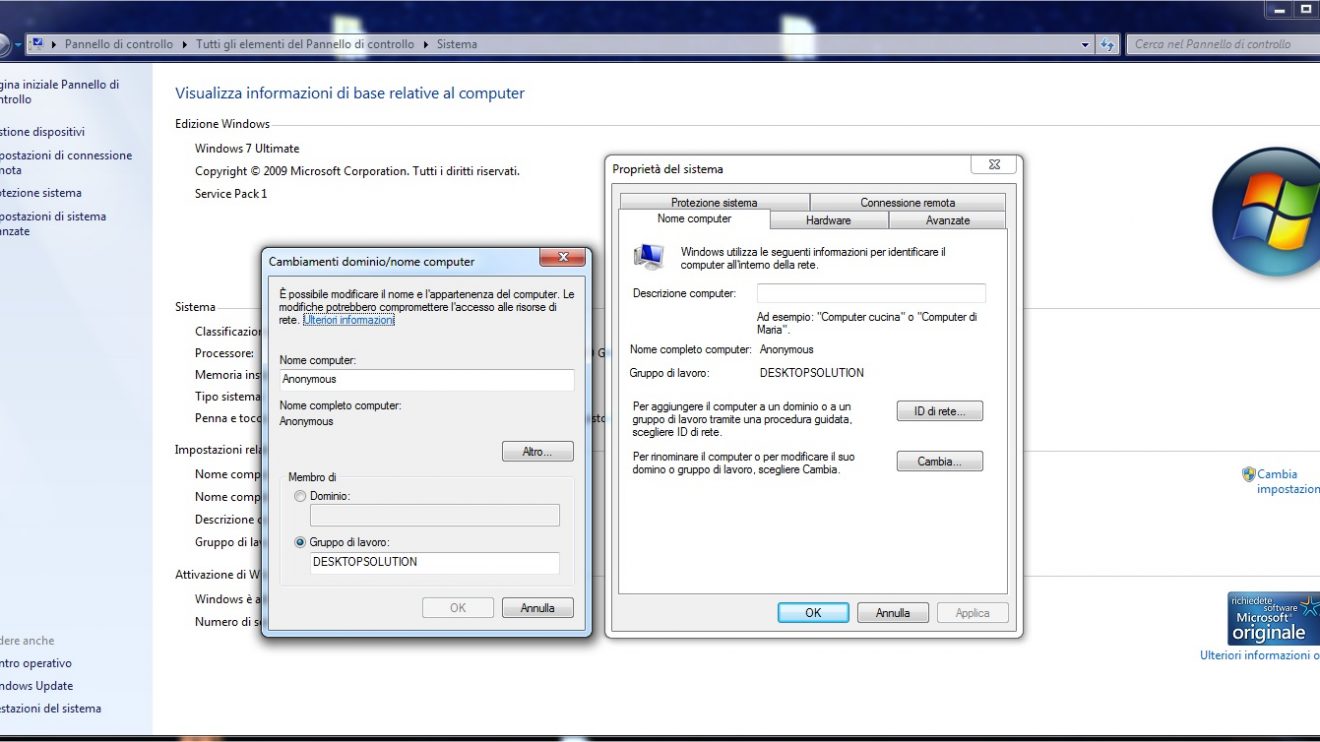Open the Hardware tab
Viewport: 1320px width, 742px height.
[x=829, y=220]
